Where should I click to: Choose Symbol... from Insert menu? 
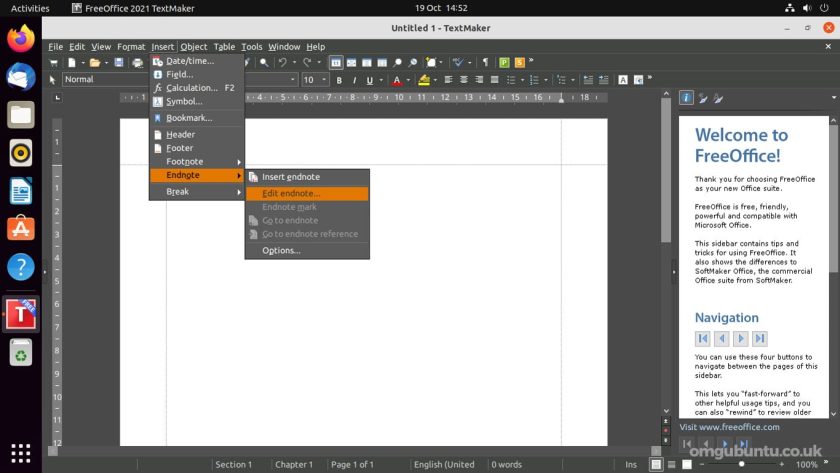click(197, 101)
